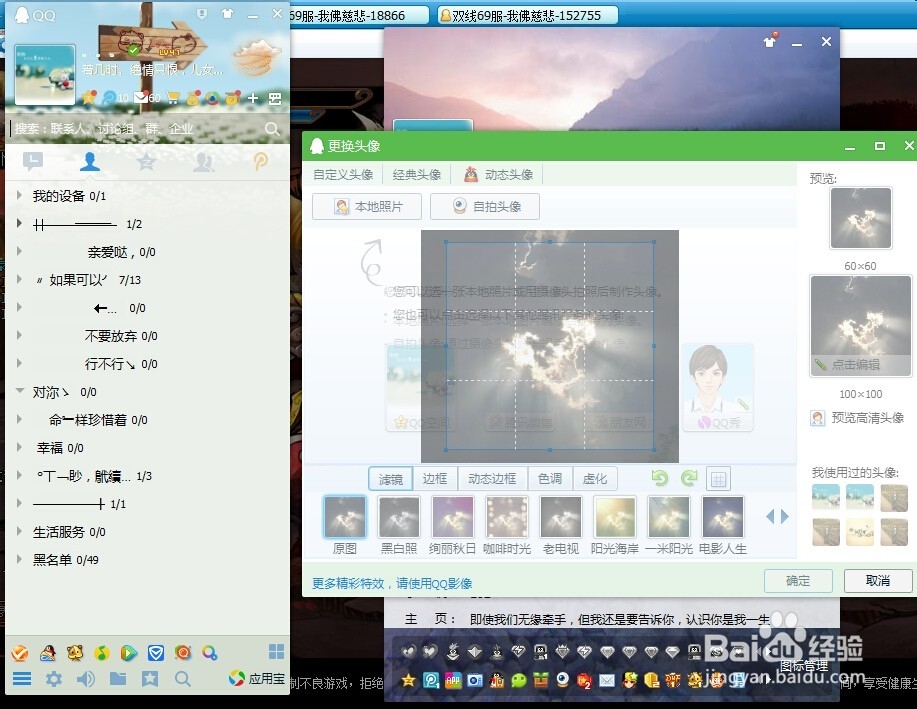
Task: Confirm avatar with 确定 button
Action: [798, 580]
